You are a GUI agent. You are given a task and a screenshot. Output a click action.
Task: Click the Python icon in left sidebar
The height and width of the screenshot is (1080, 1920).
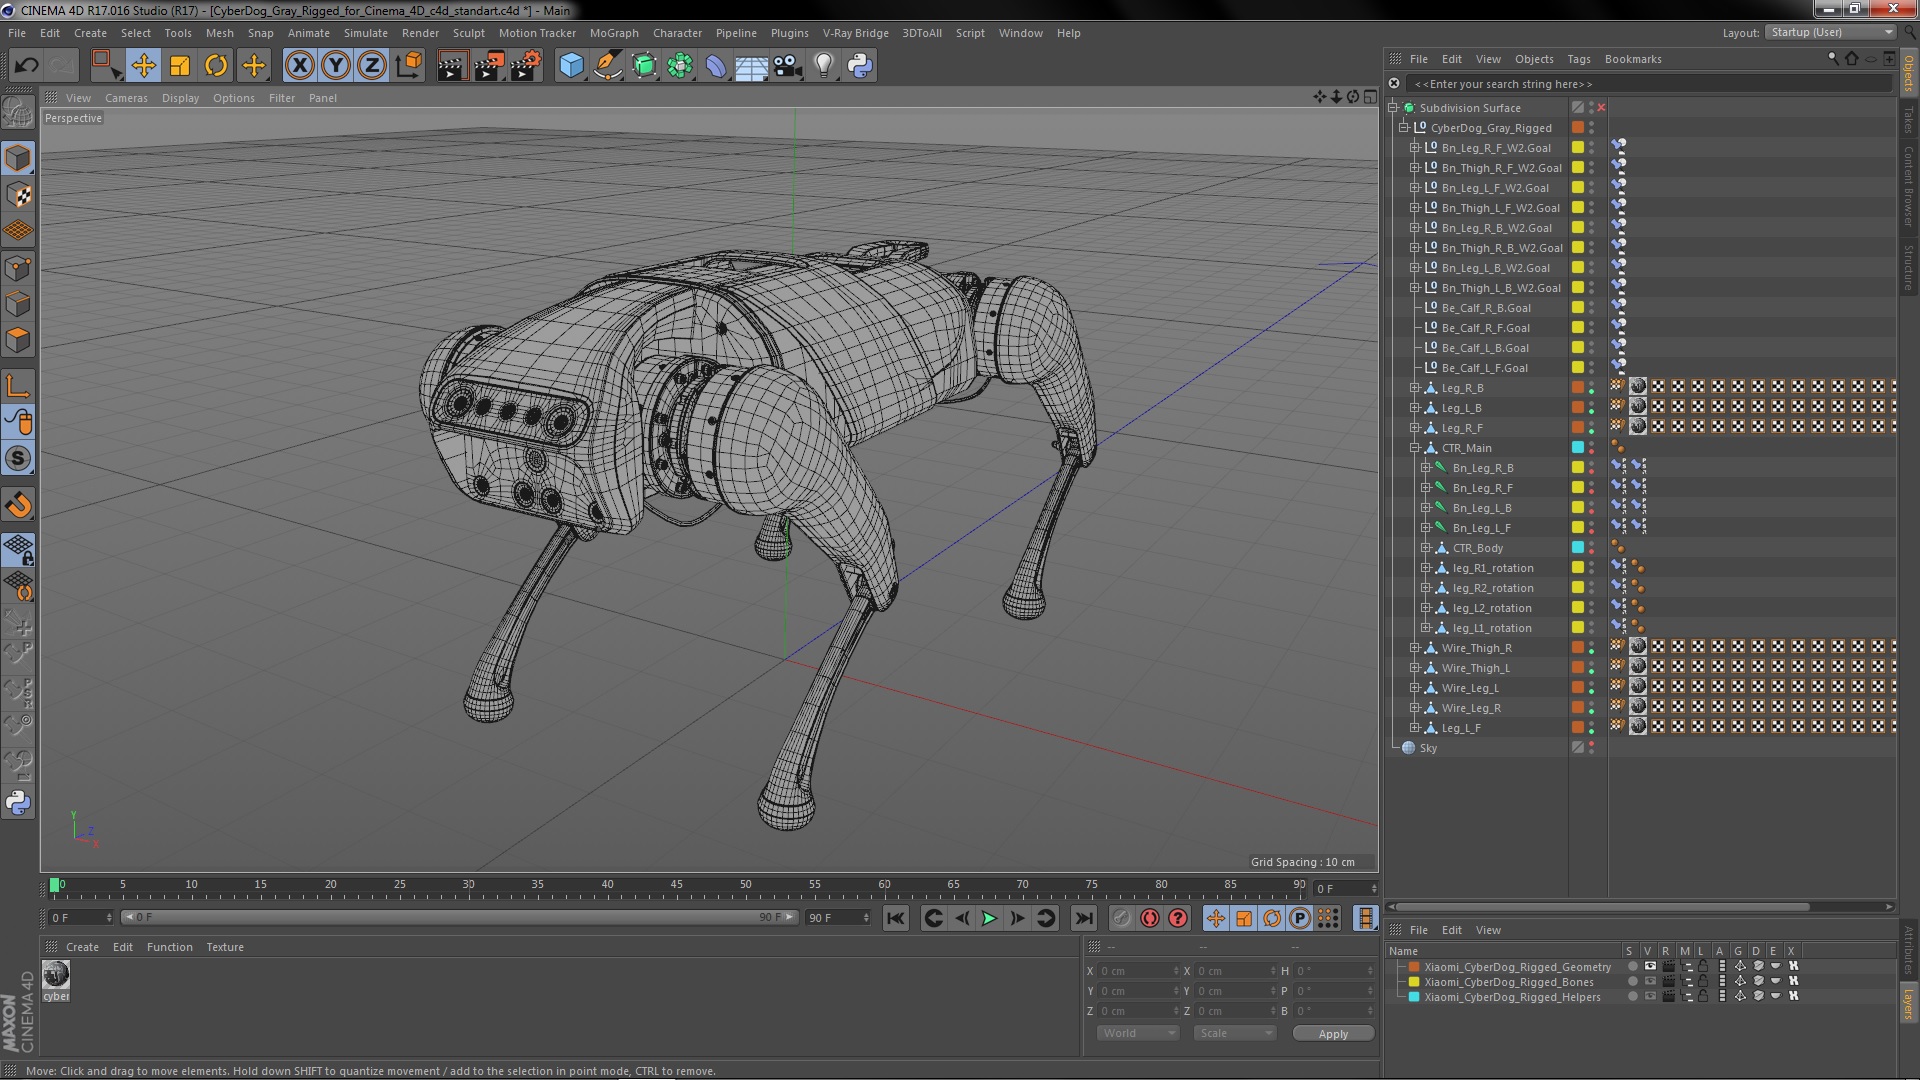(x=18, y=803)
